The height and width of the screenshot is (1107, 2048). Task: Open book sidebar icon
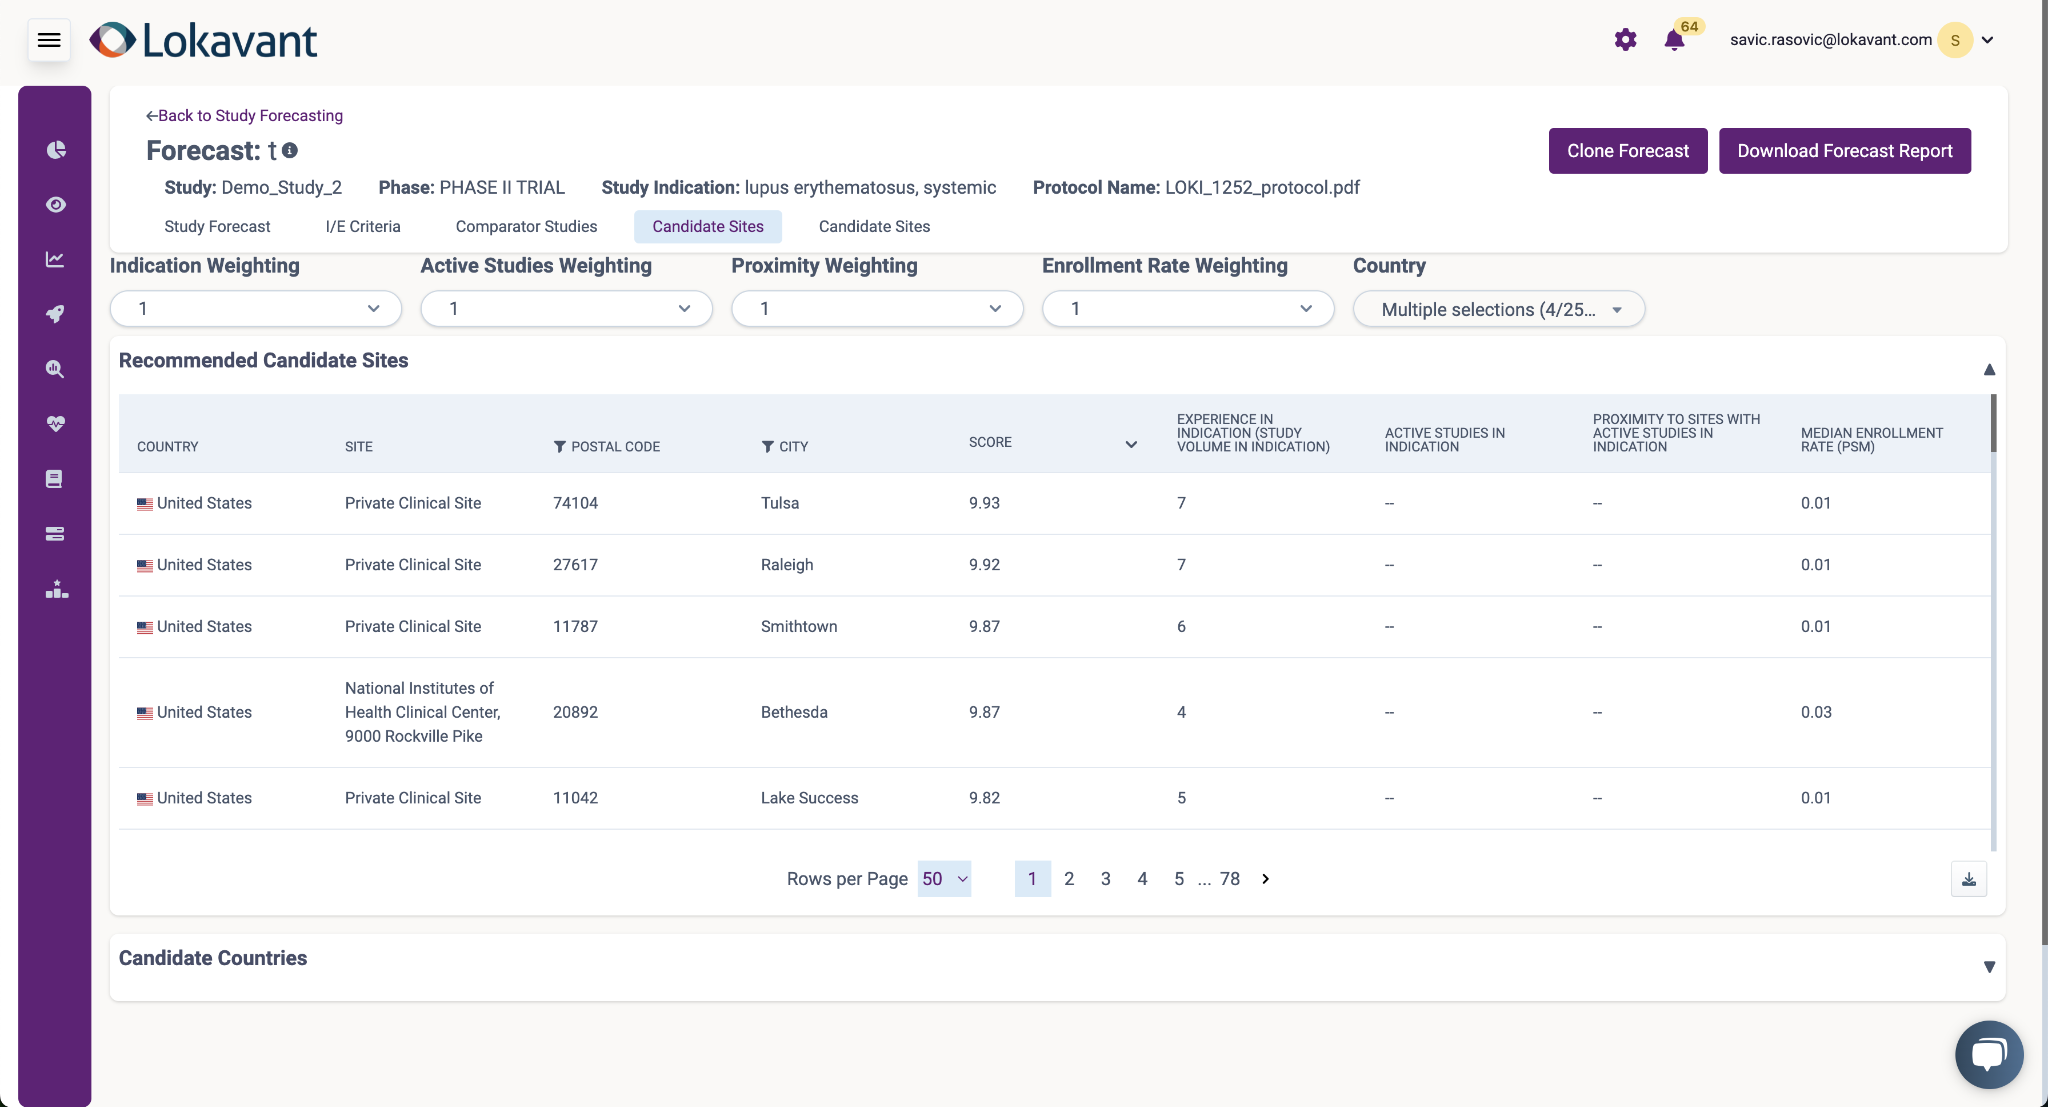(x=56, y=479)
